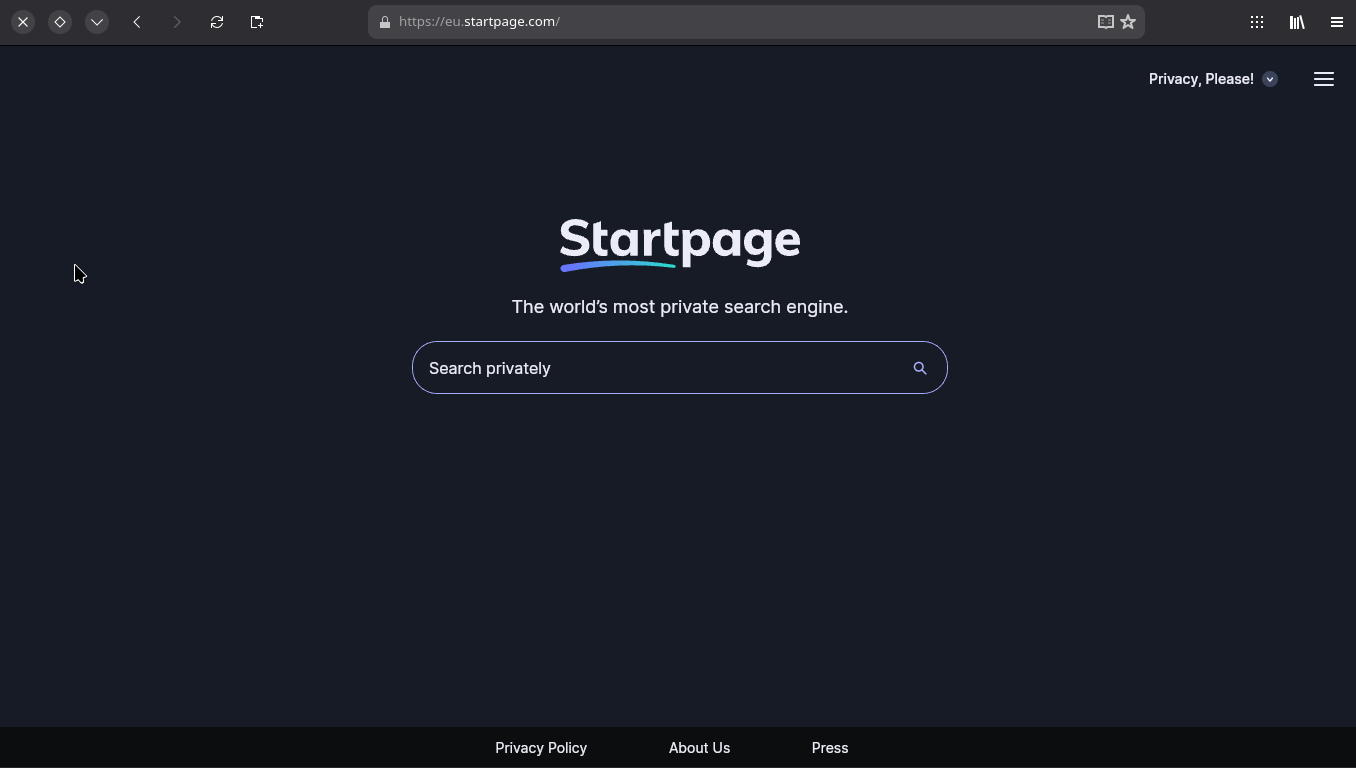Open the grid apps overview icon

coord(1257,22)
